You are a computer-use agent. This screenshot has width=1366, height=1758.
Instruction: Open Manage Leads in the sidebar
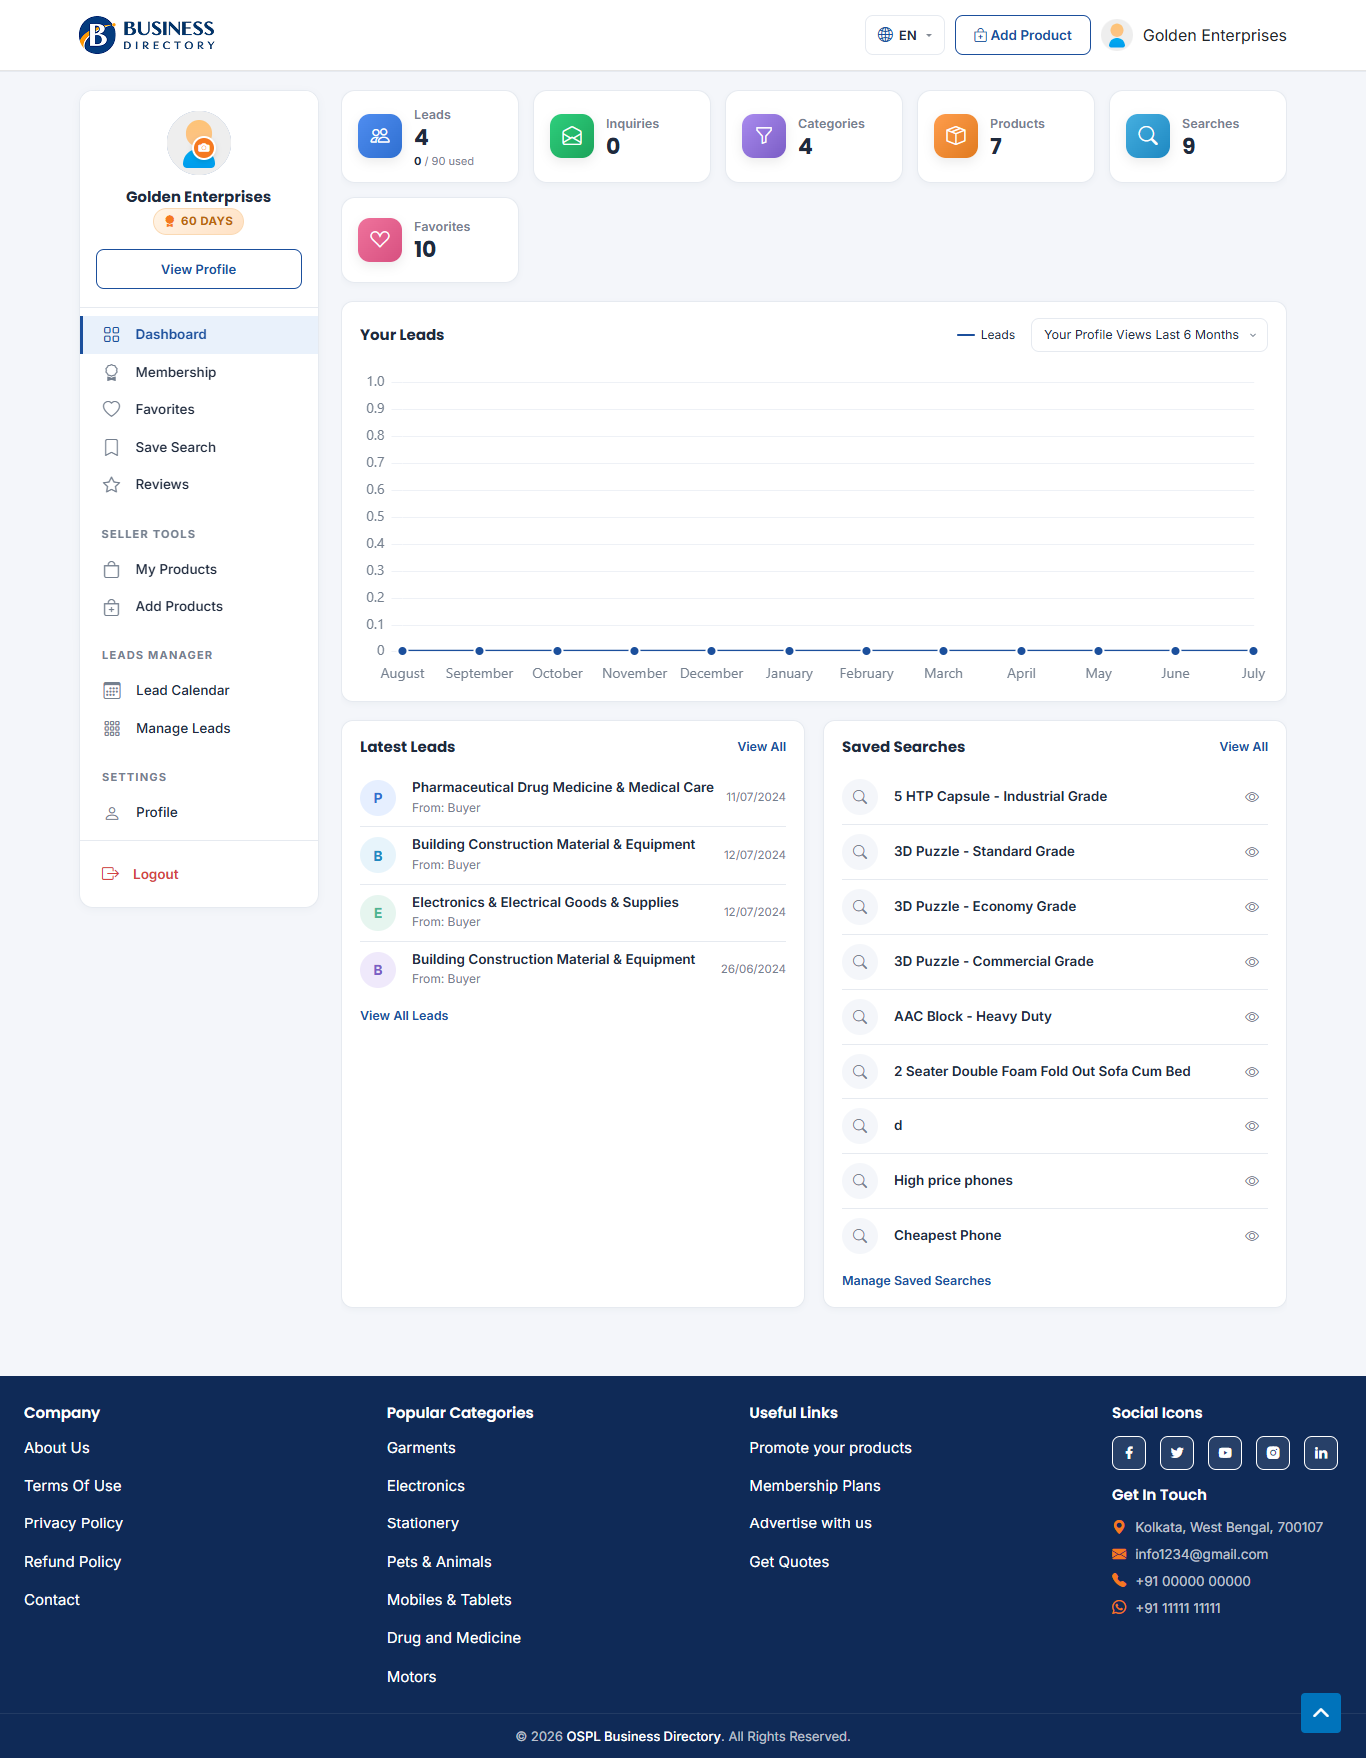coord(183,728)
